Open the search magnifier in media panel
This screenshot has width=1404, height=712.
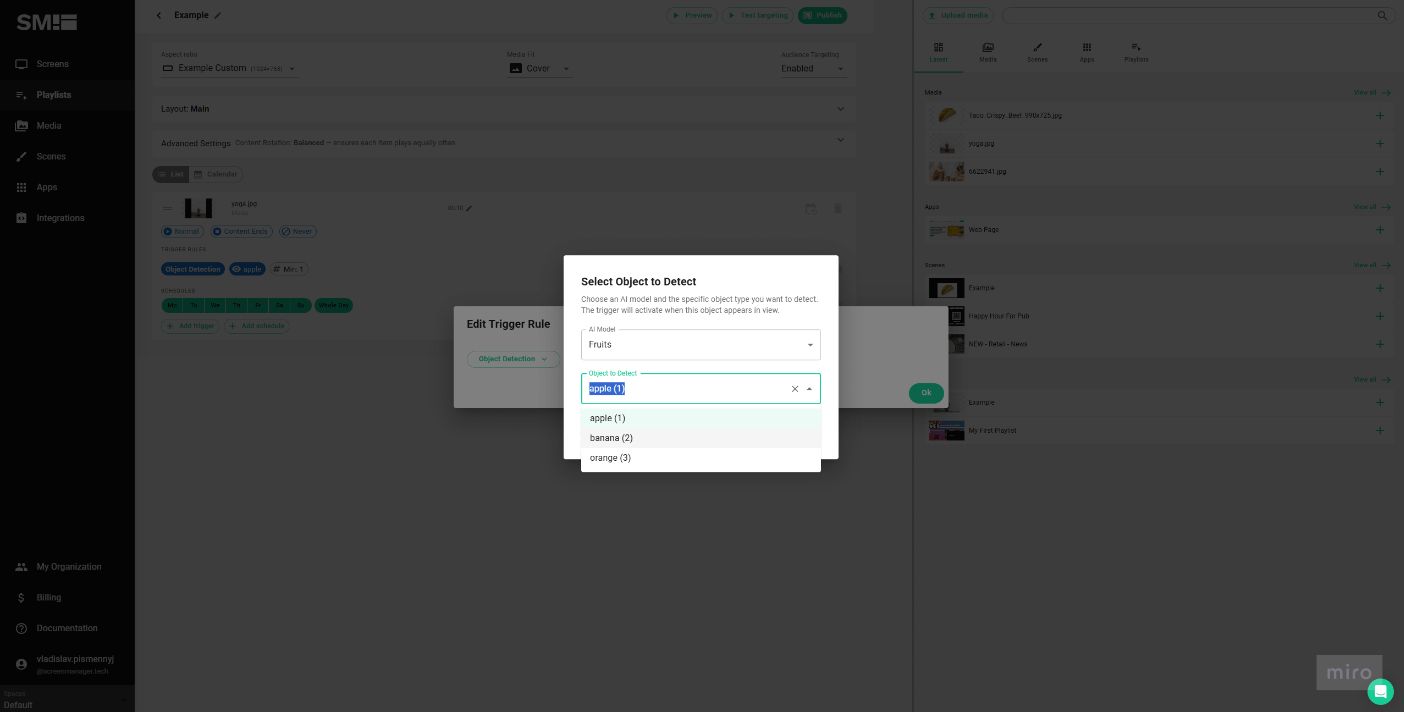[x=1383, y=15]
